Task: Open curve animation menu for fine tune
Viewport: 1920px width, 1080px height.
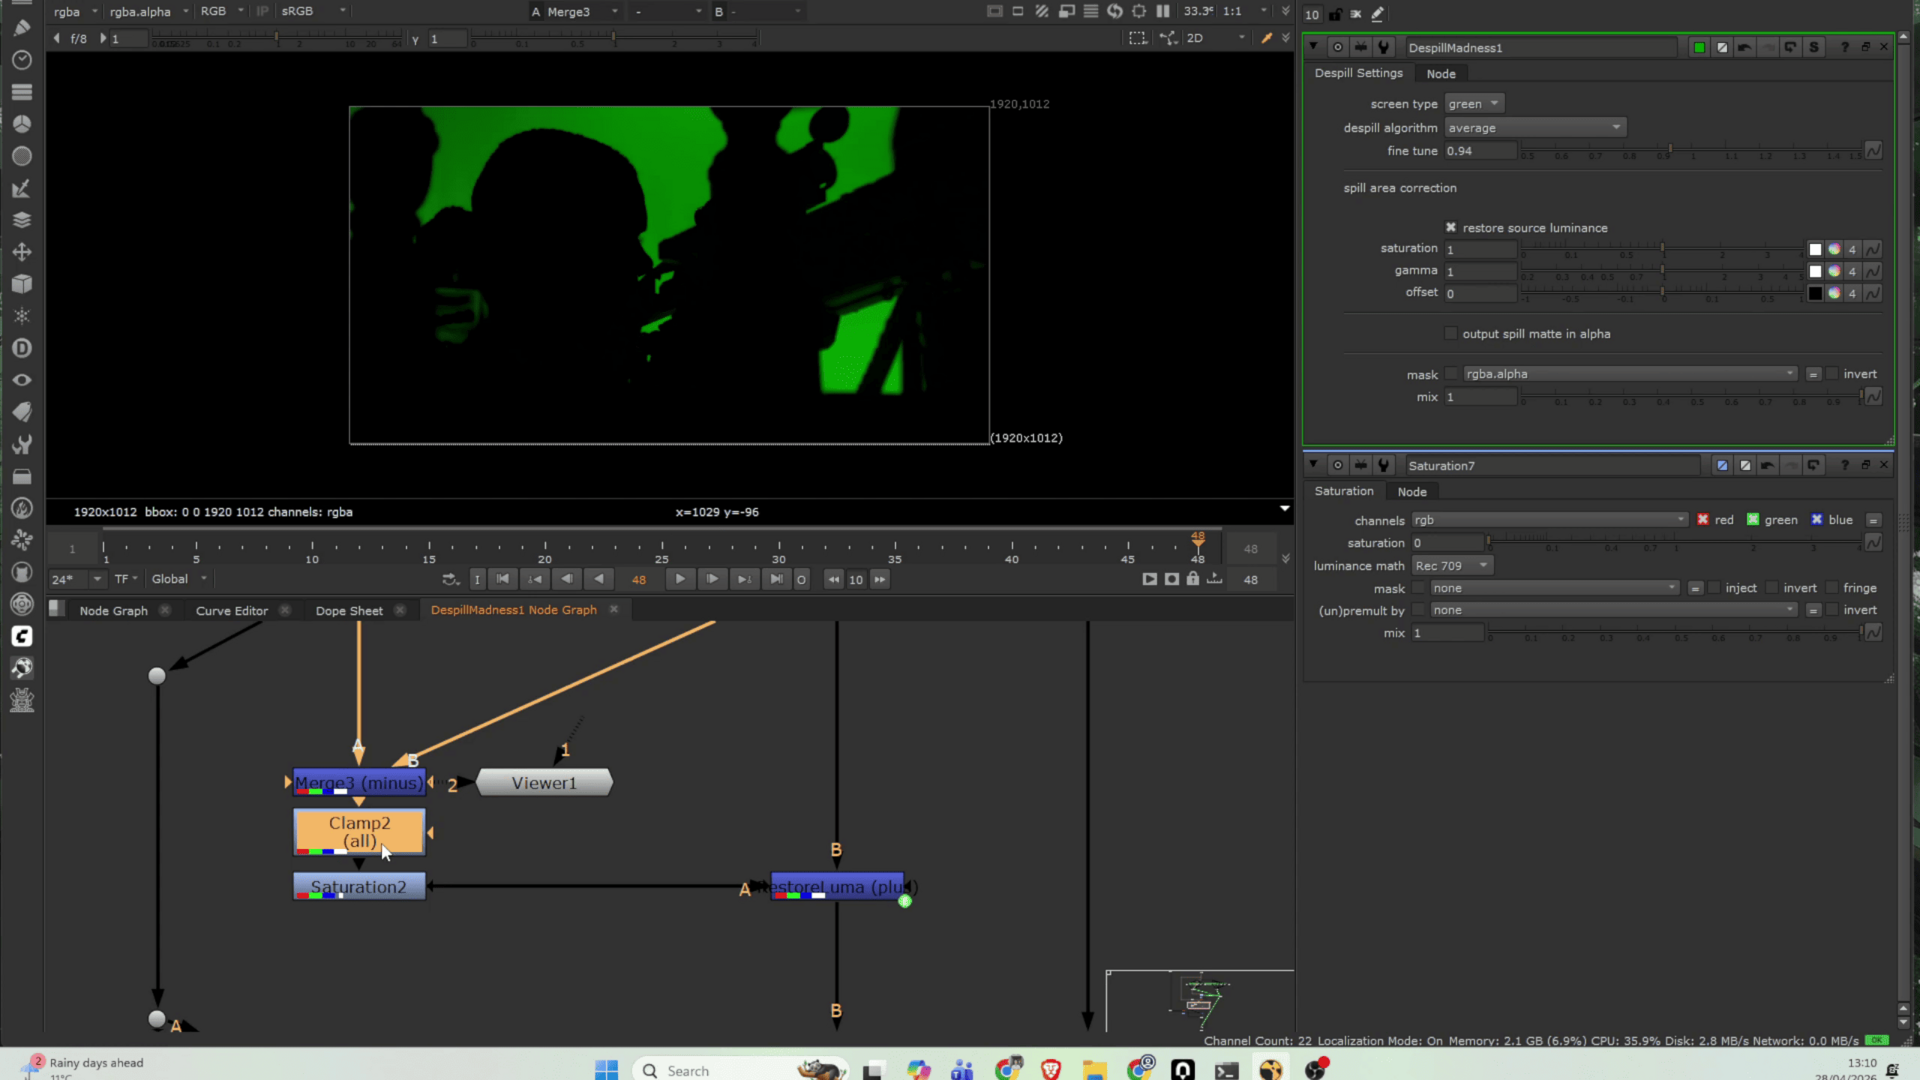Action: (1873, 151)
